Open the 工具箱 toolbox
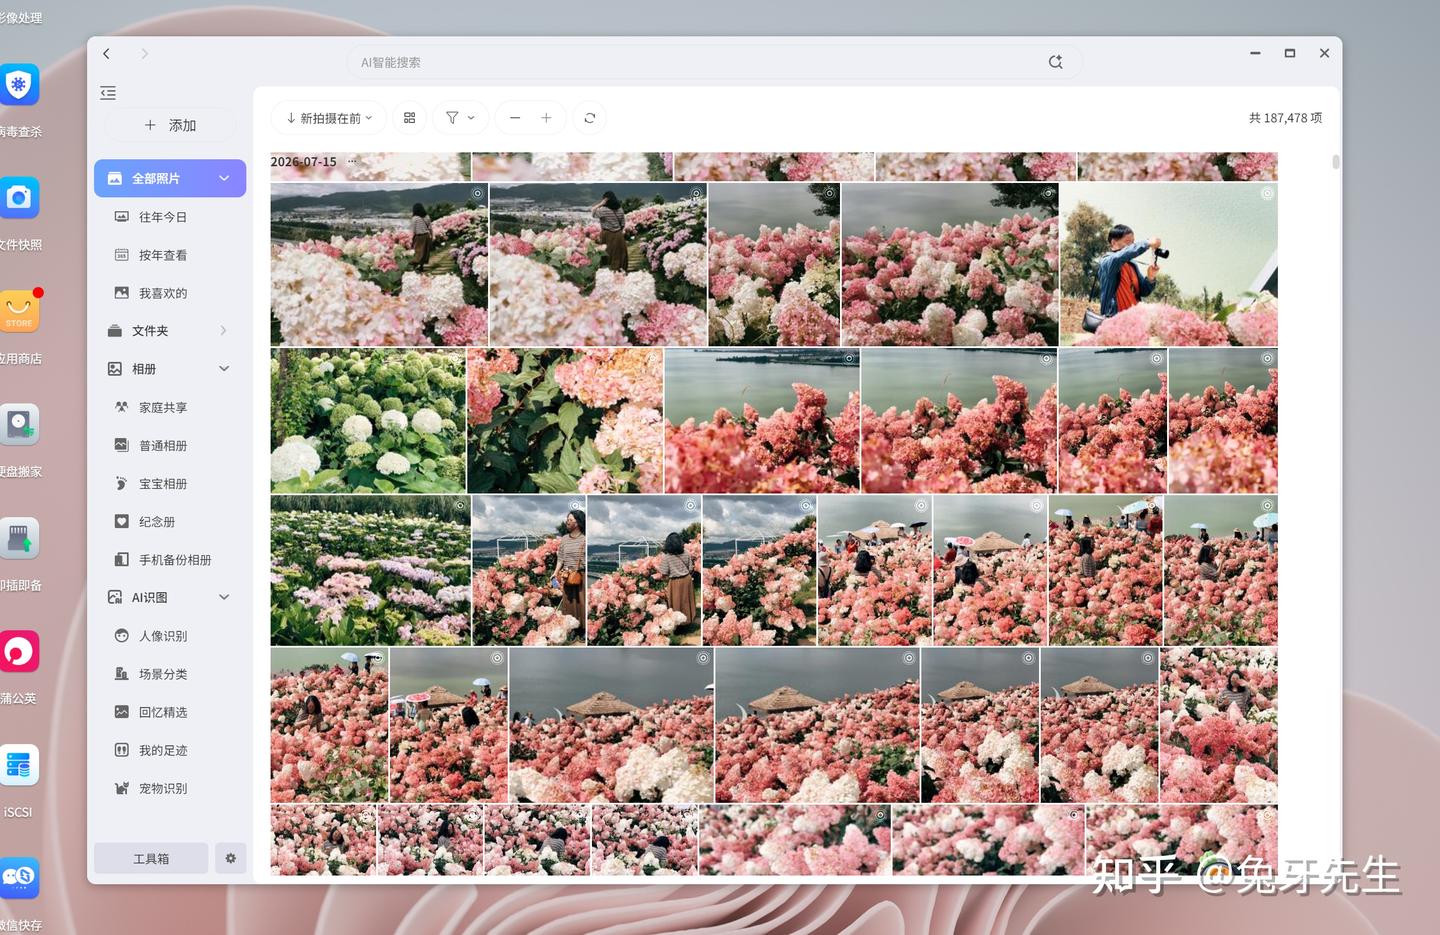Screen dimensions: 1440x935 tap(151, 858)
